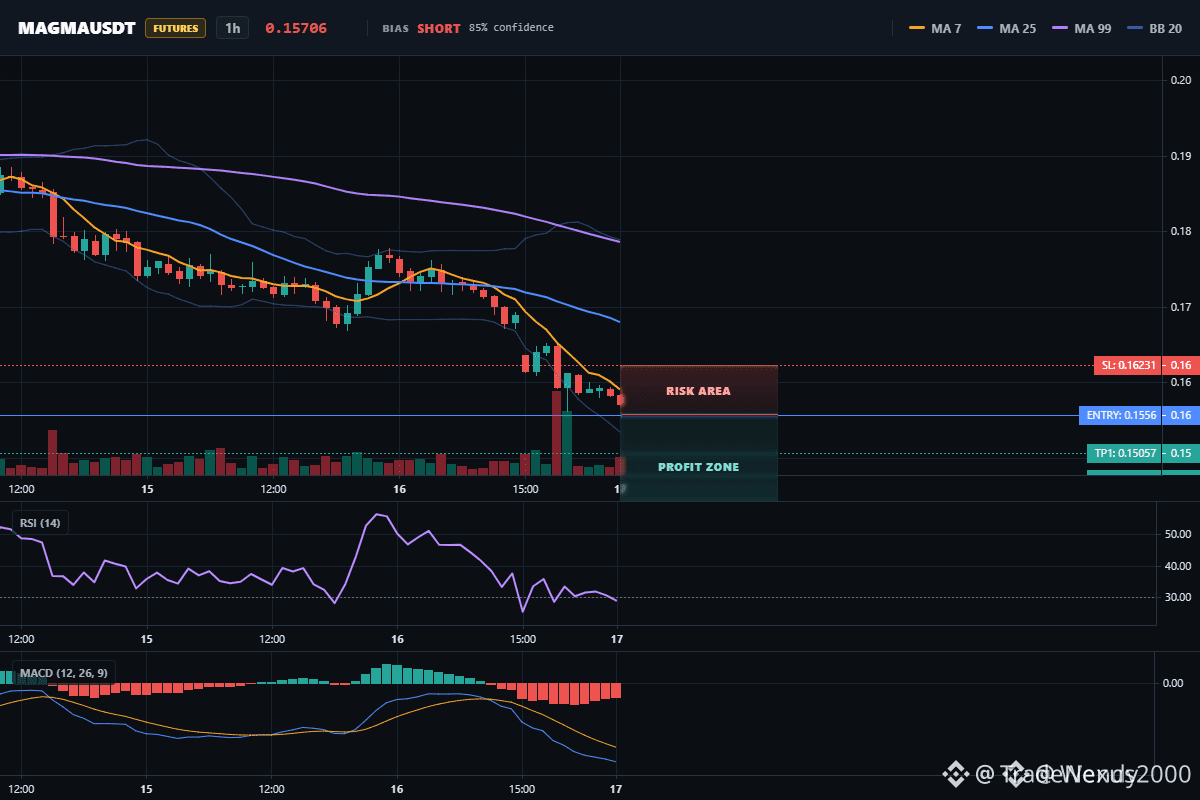Click the 16 date label in MACD pane
1200x800 pixels.
click(x=397, y=788)
